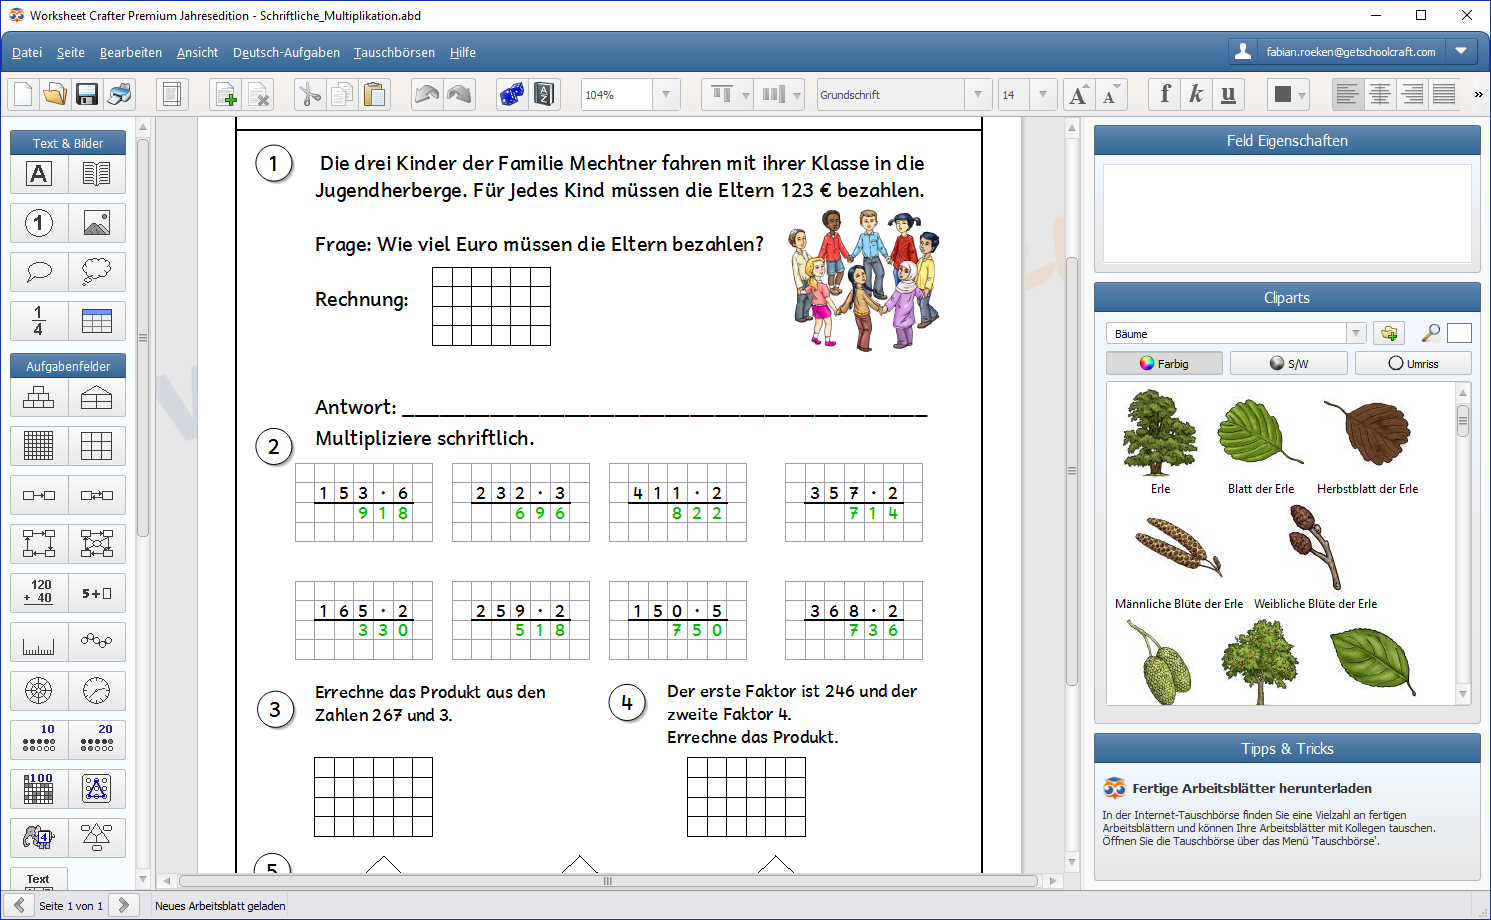This screenshot has height=920, width=1491.
Task: Insert a fraction field from sidebar
Action: [39, 321]
